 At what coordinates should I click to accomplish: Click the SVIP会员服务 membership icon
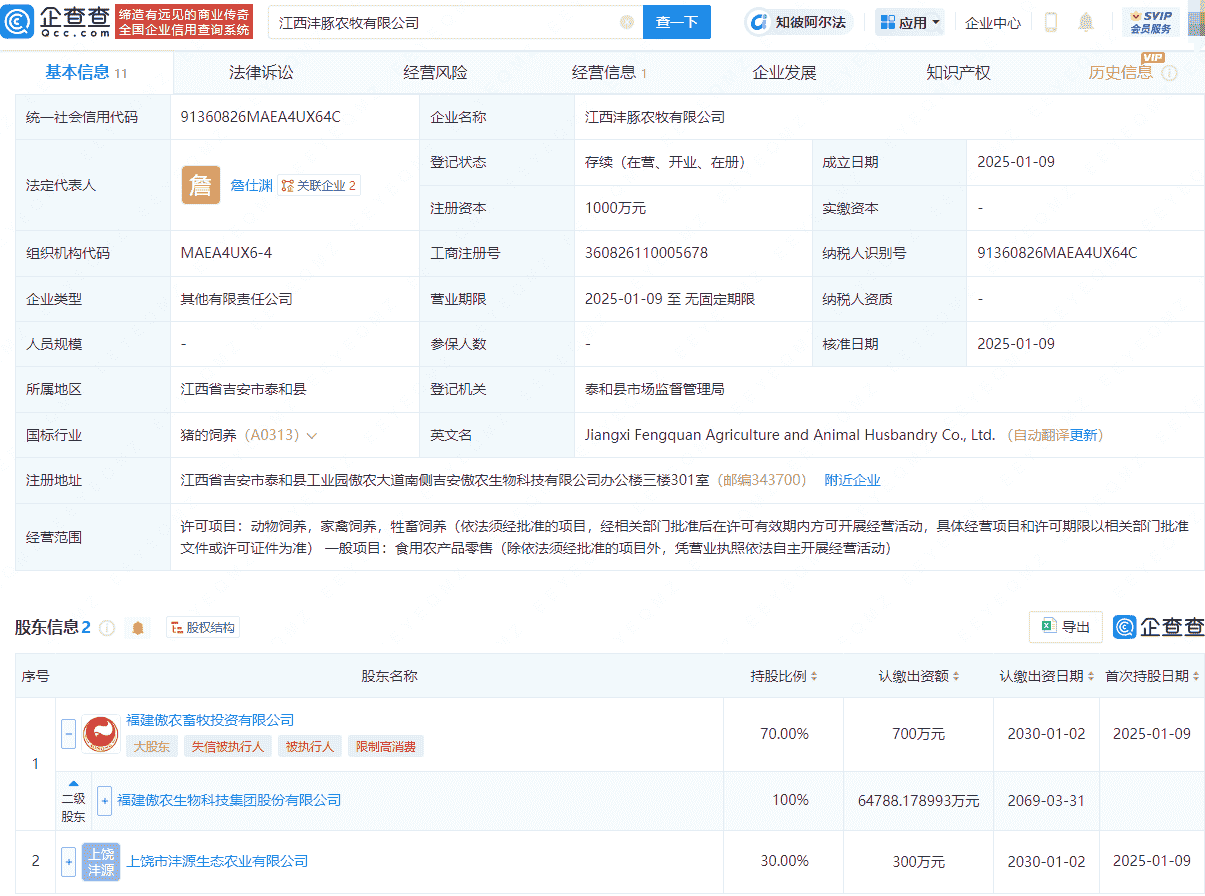(x=1152, y=20)
